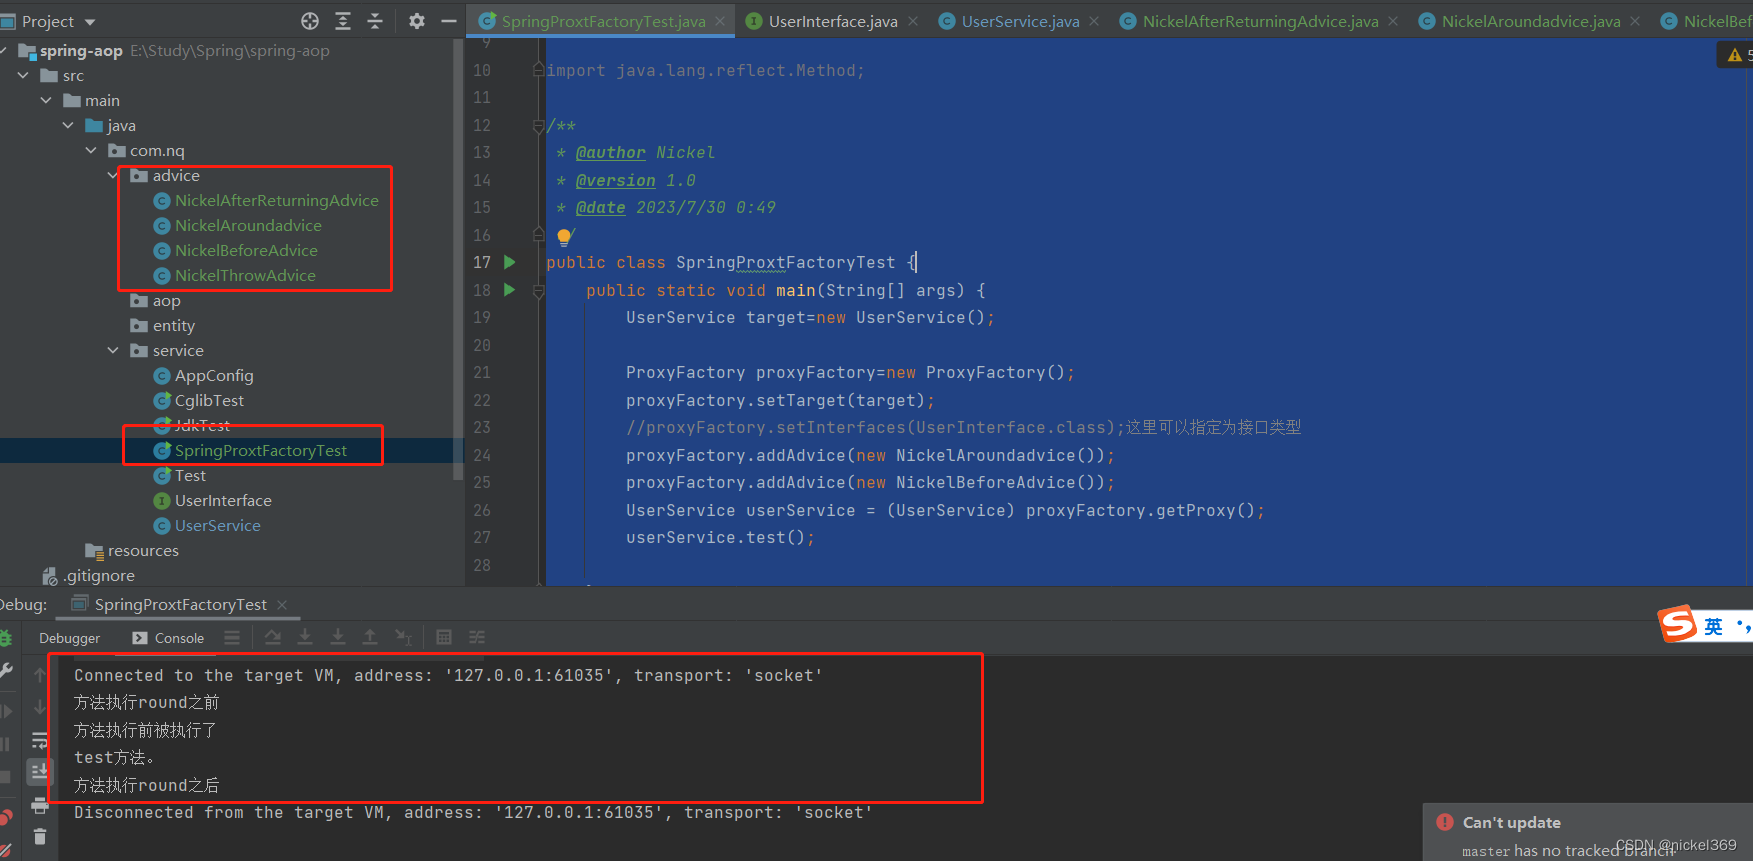Open the Debugger tab
This screenshot has height=861, width=1753.
(x=69, y=638)
